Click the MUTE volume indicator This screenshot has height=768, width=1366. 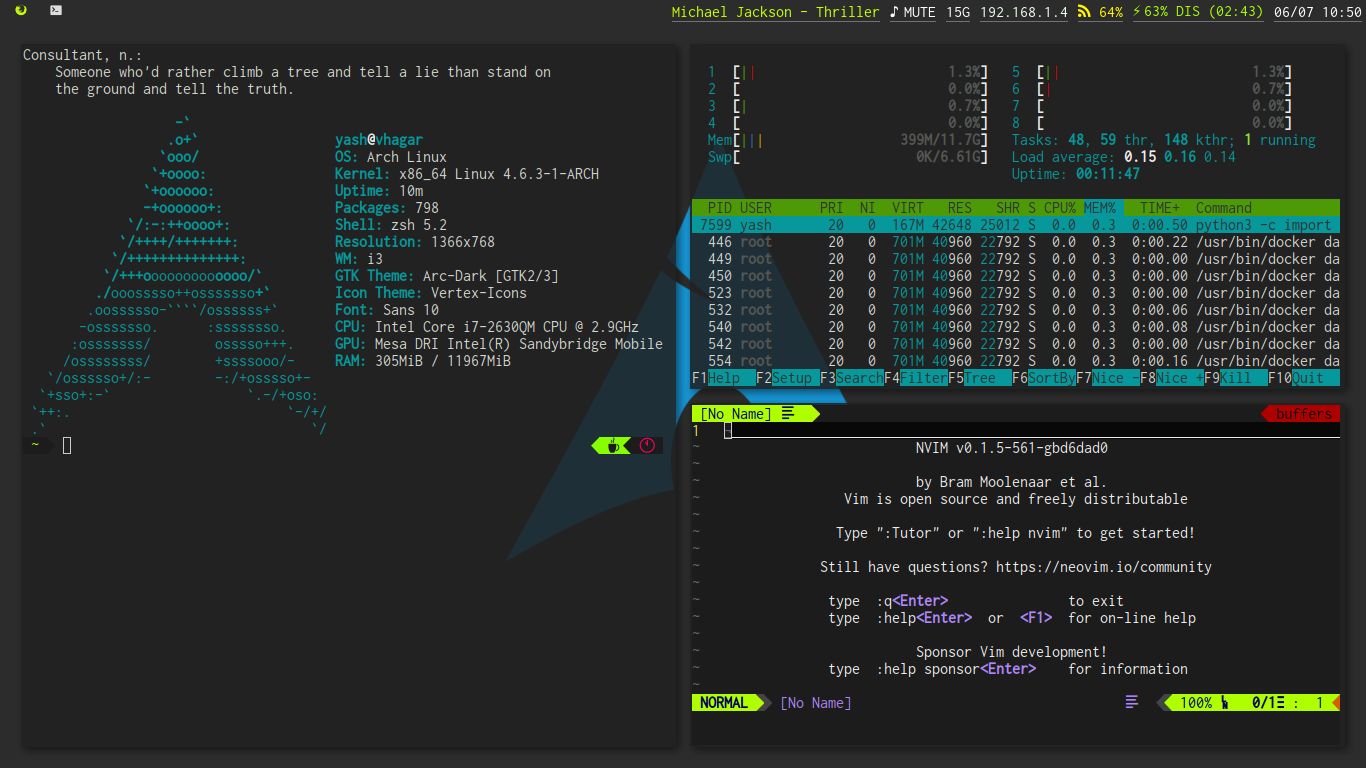(919, 12)
